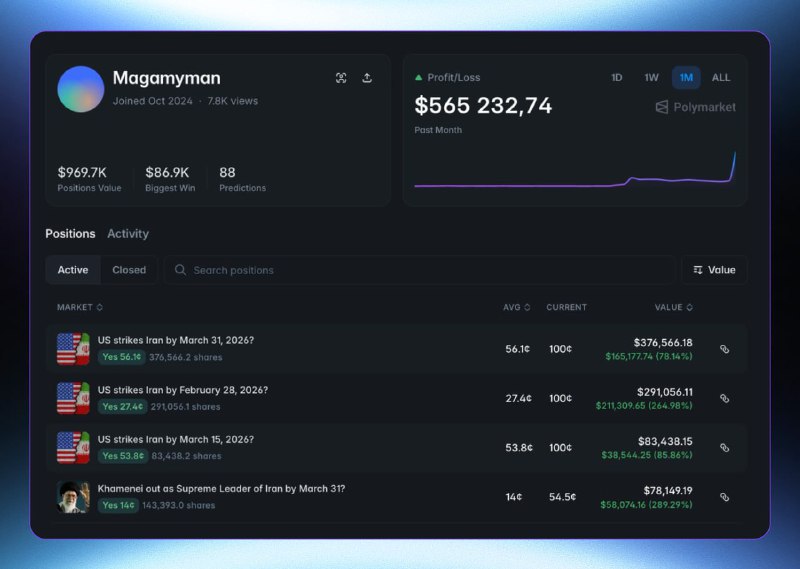Sort positions by the AVG column
This screenshot has width=800, height=569.
[x=516, y=307]
